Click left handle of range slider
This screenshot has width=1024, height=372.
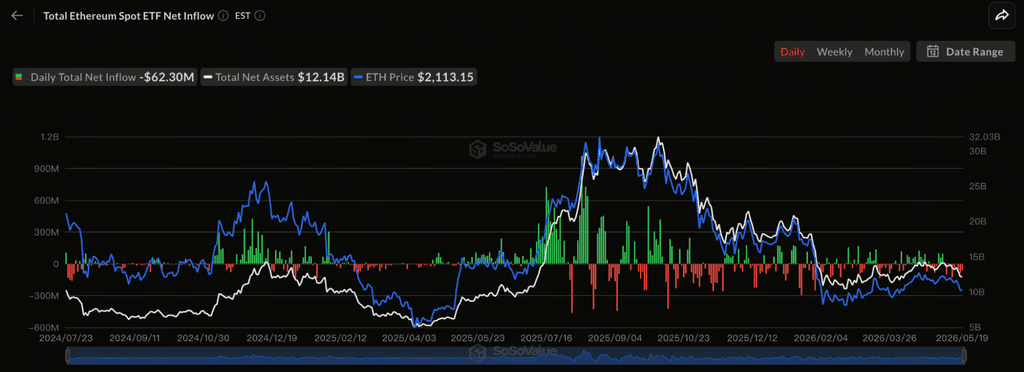click(x=67, y=356)
